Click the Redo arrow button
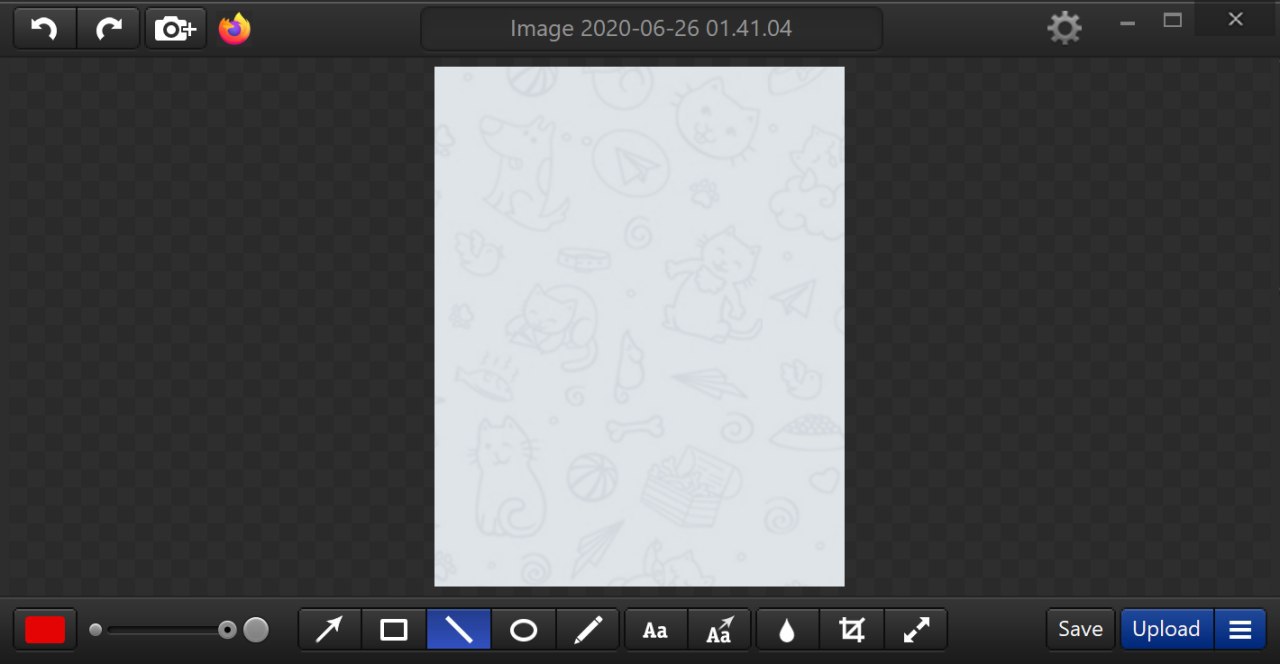This screenshot has height=664, width=1280. tap(108, 29)
